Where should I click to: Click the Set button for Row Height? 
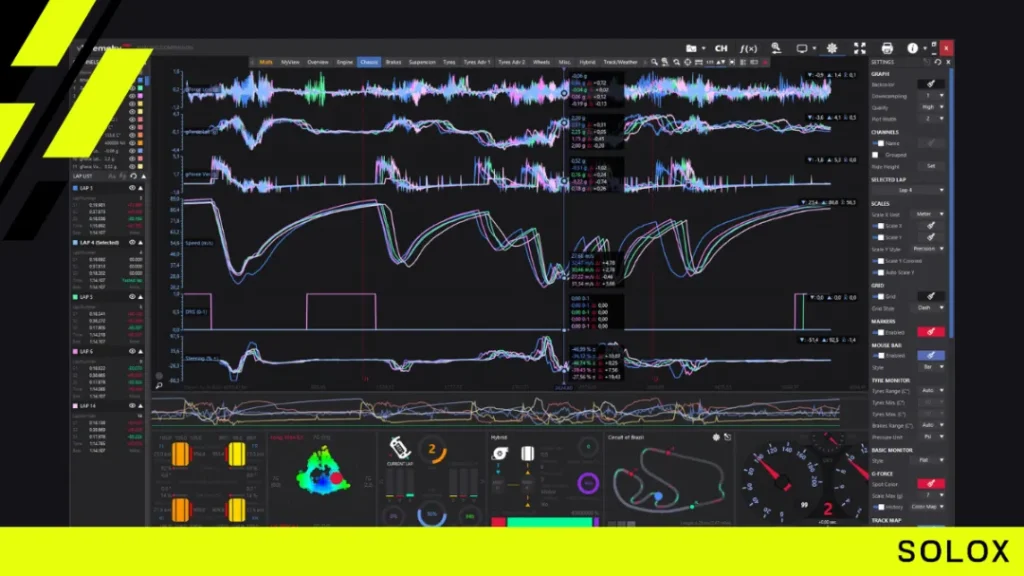pyautogui.click(x=931, y=166)
